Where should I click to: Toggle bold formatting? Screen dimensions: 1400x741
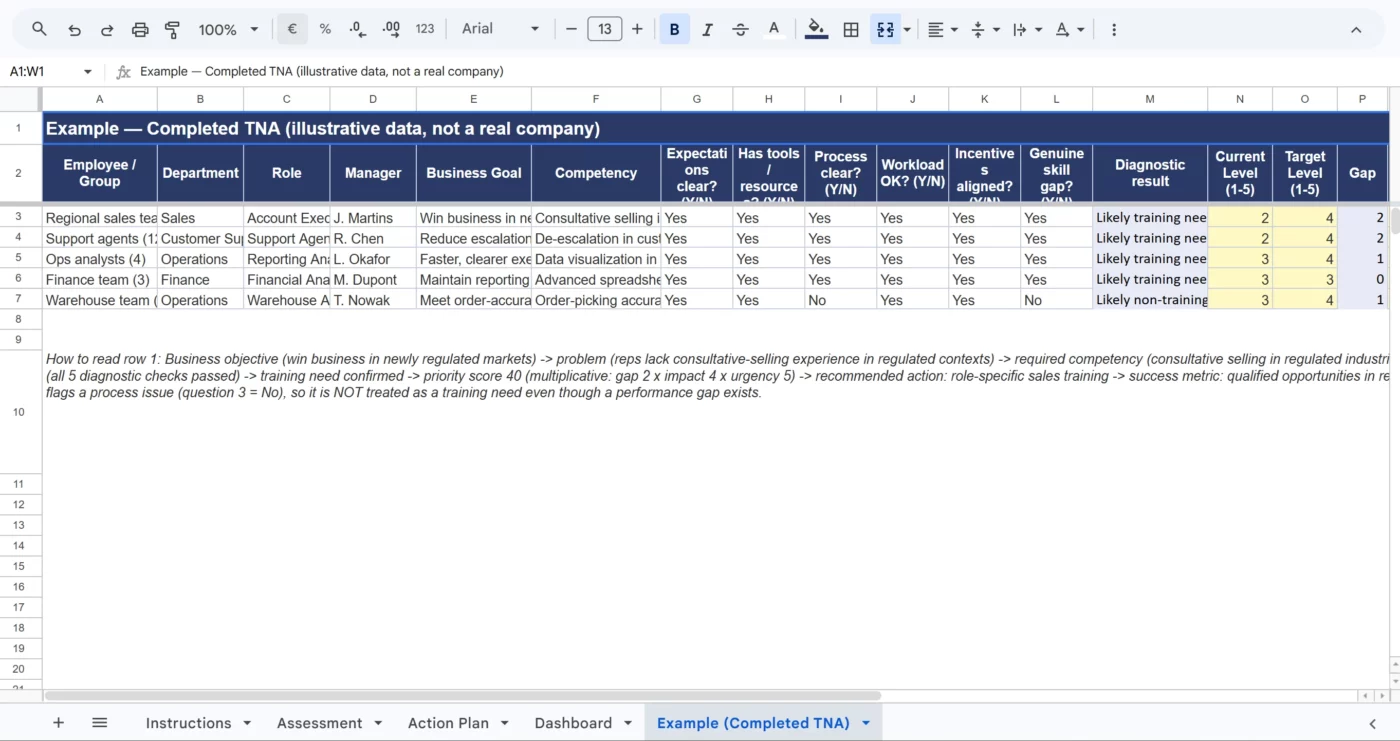(x=674, y=30)
